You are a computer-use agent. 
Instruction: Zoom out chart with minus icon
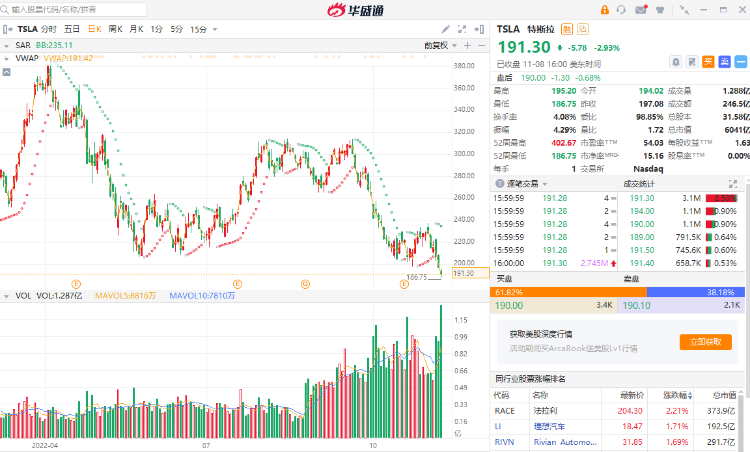tap(482, 45)
